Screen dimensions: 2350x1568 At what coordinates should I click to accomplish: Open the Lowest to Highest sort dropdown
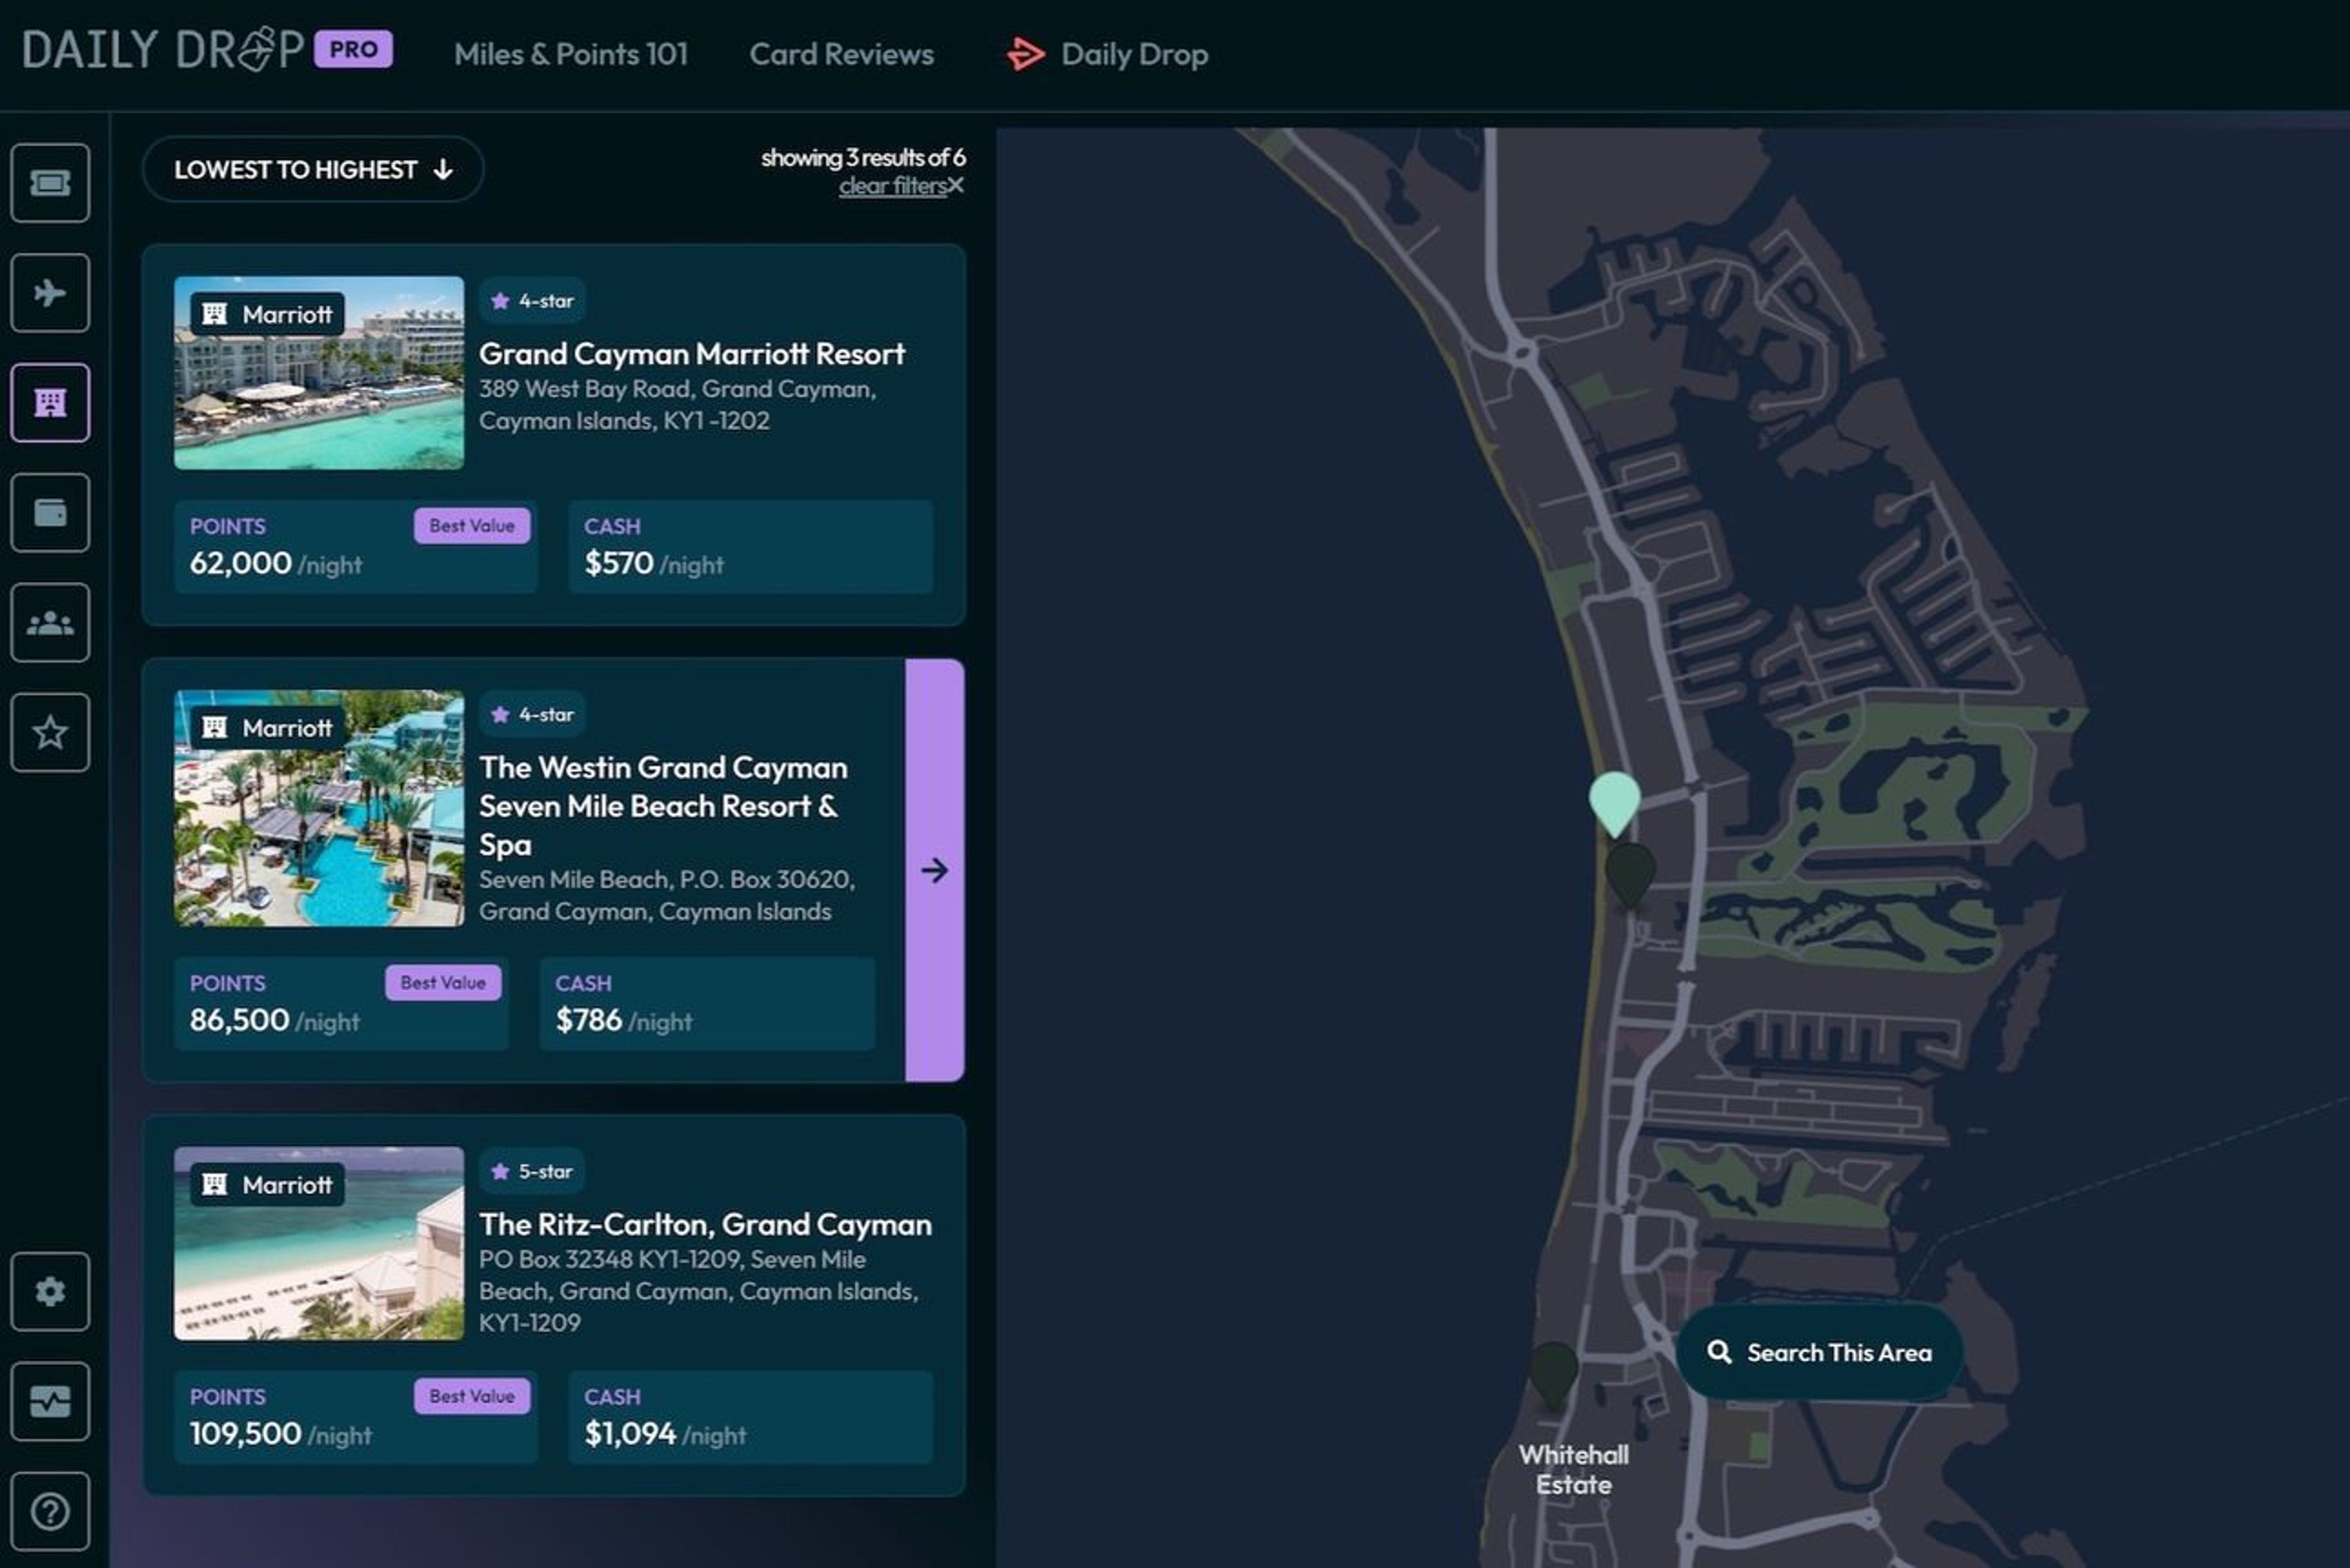(x=313, y=169)
